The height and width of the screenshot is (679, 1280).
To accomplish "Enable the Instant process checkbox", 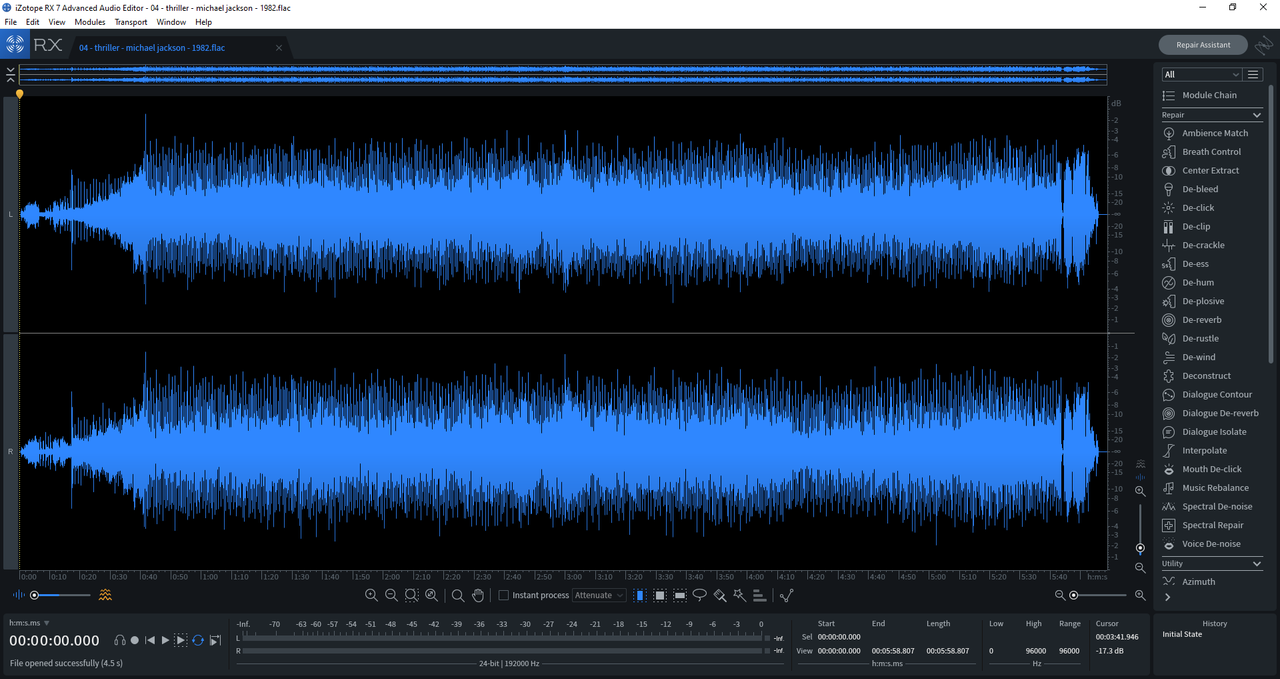I will point(504,595).
